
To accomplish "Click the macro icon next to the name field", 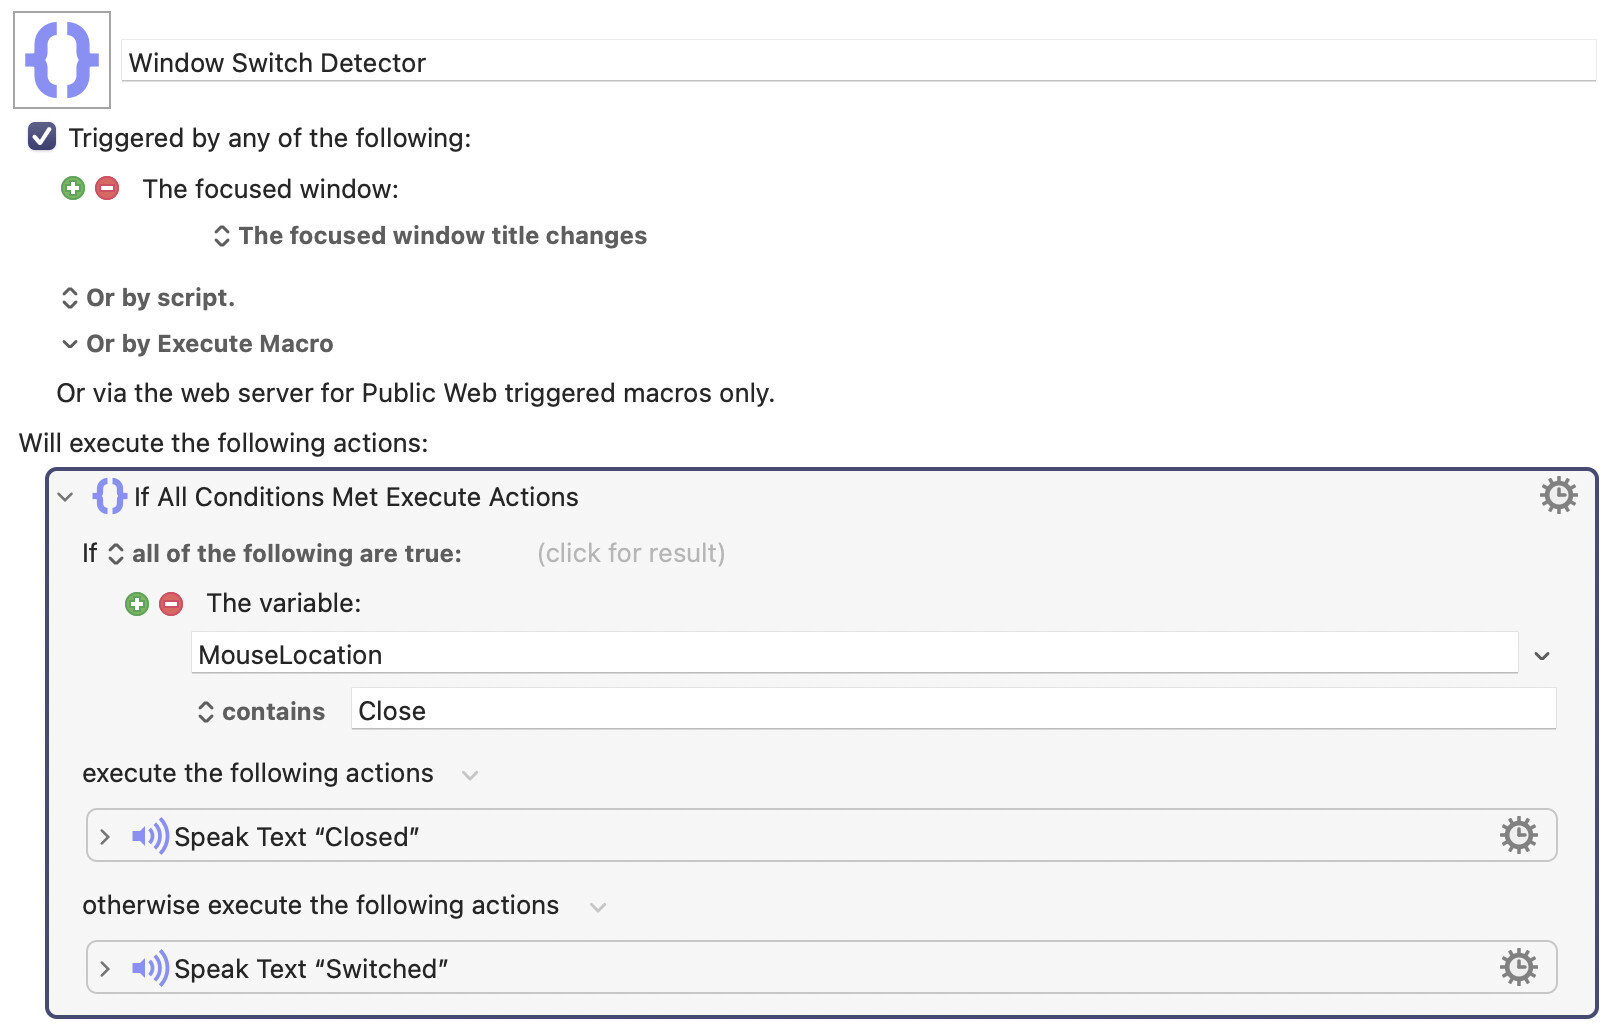I will (62, 60).
